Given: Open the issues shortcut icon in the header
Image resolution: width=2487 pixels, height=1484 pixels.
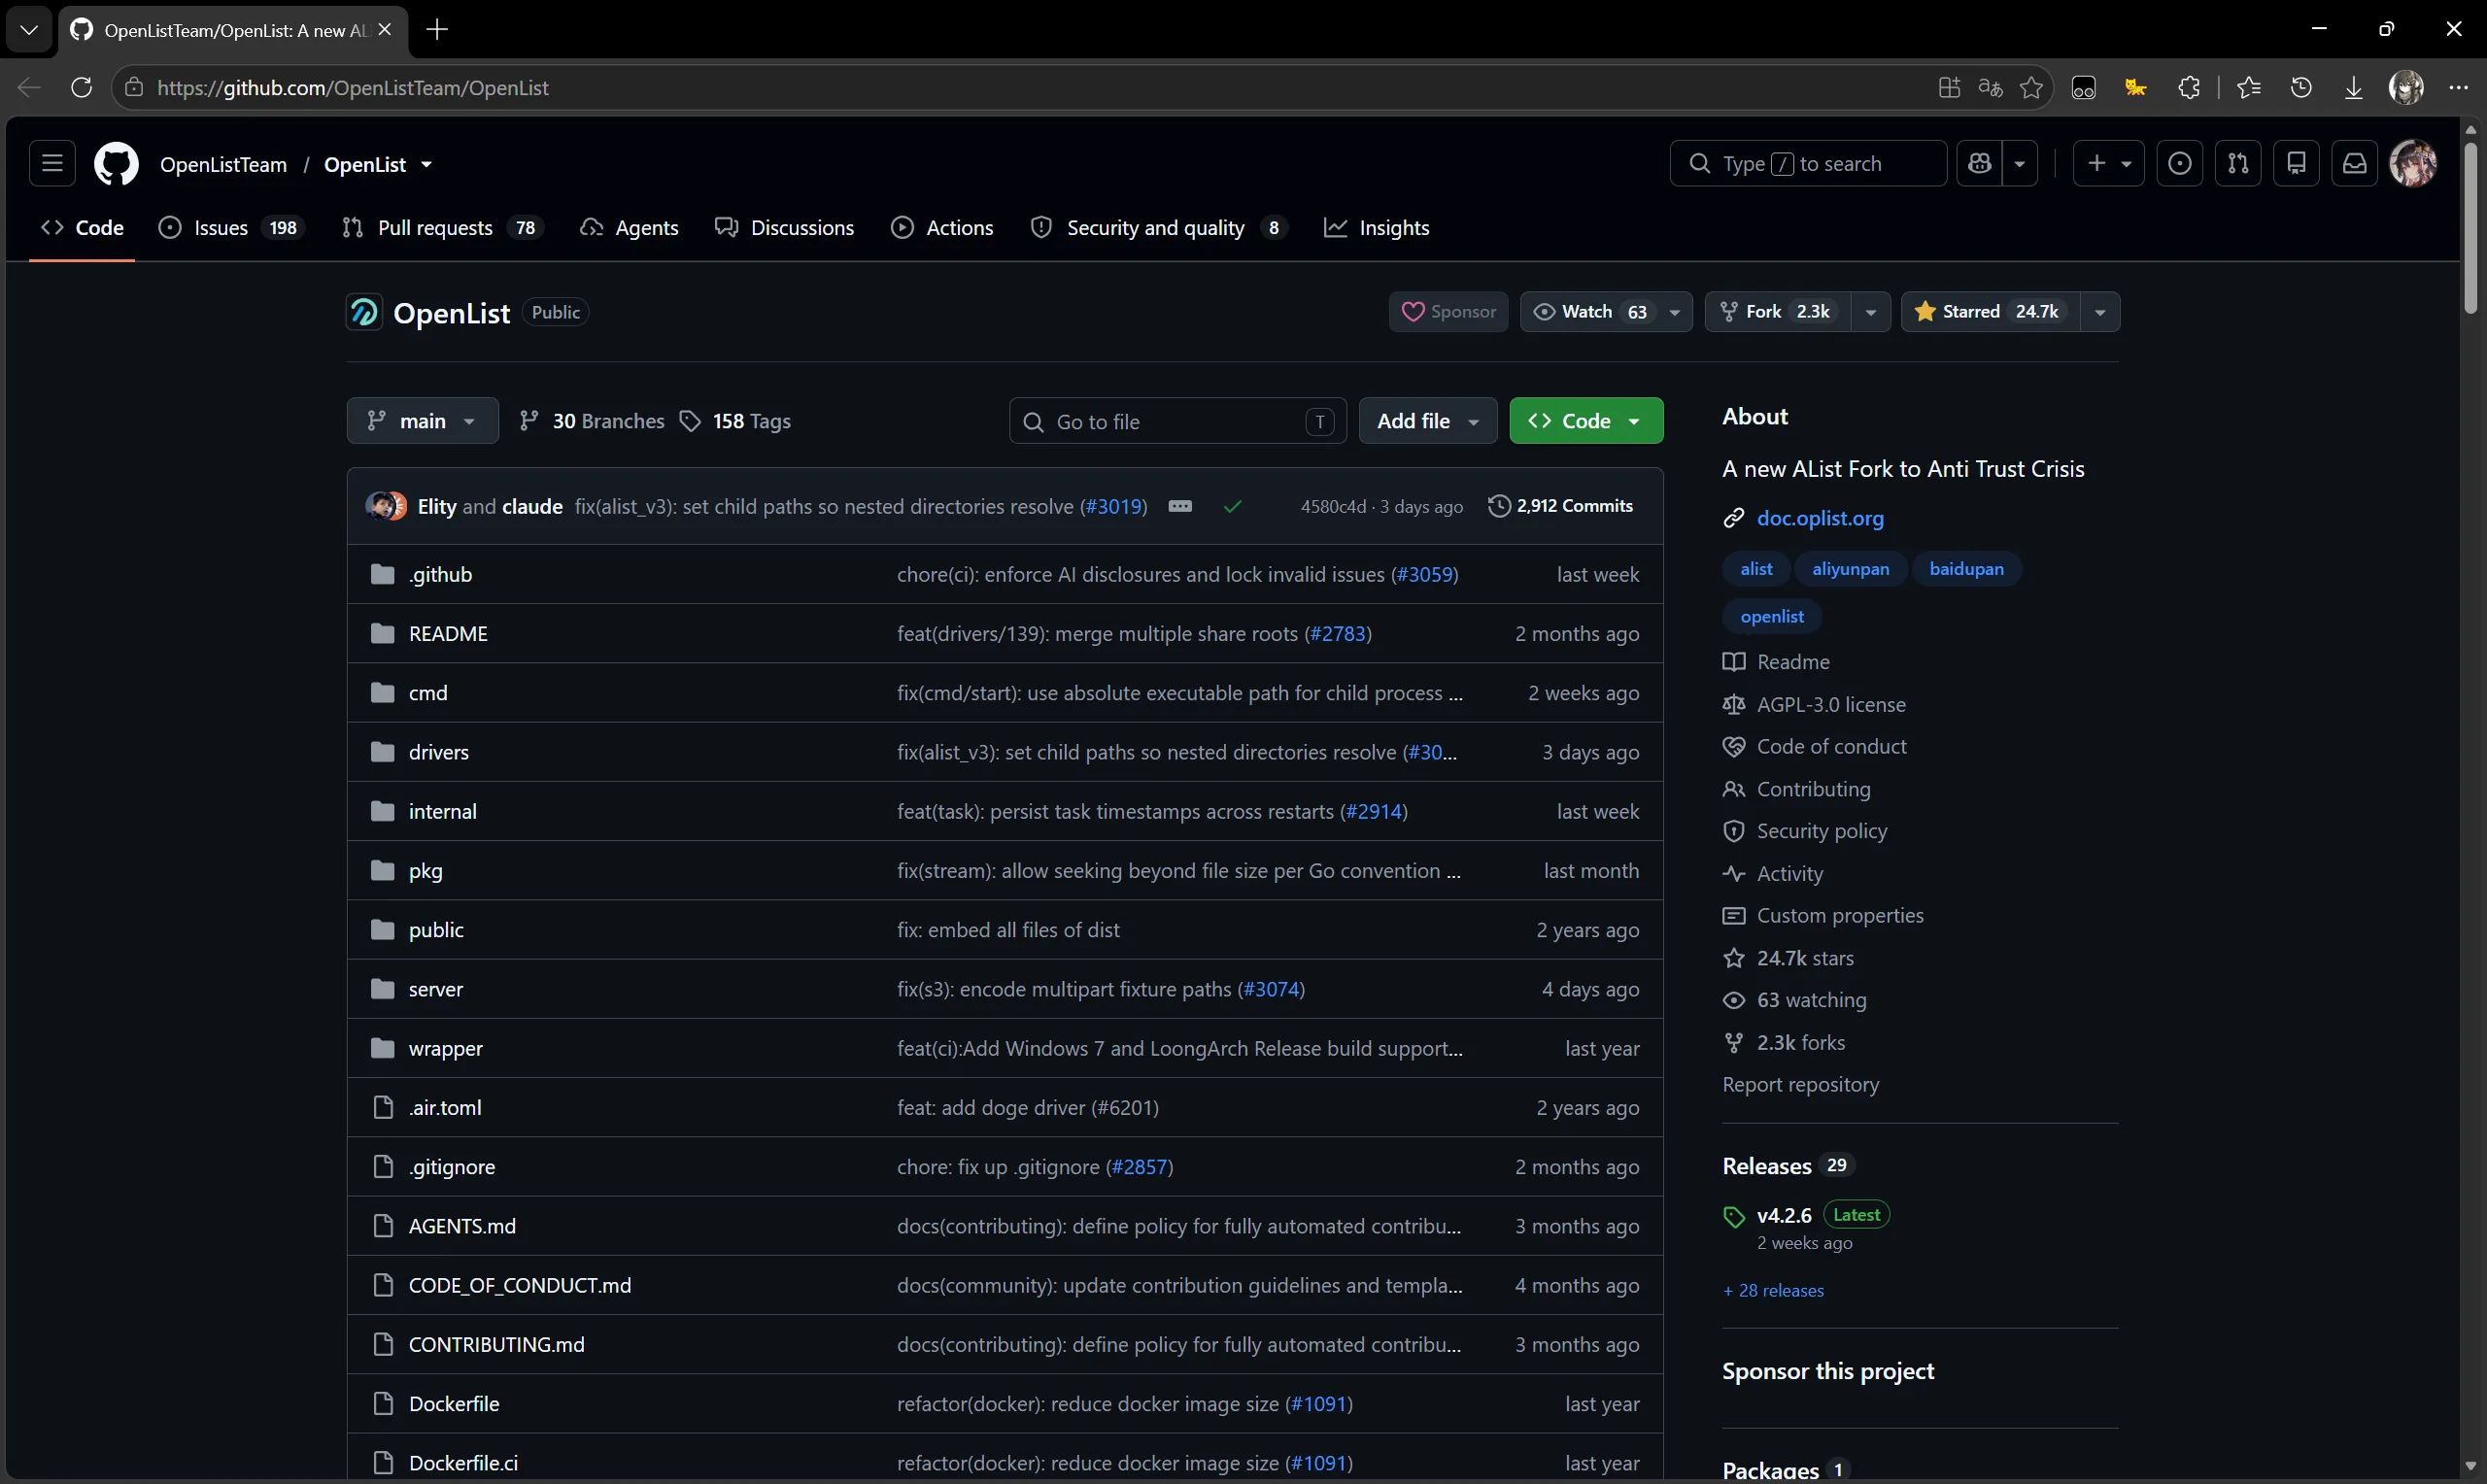Looking at the screenshot, I should coord(2180,164).
